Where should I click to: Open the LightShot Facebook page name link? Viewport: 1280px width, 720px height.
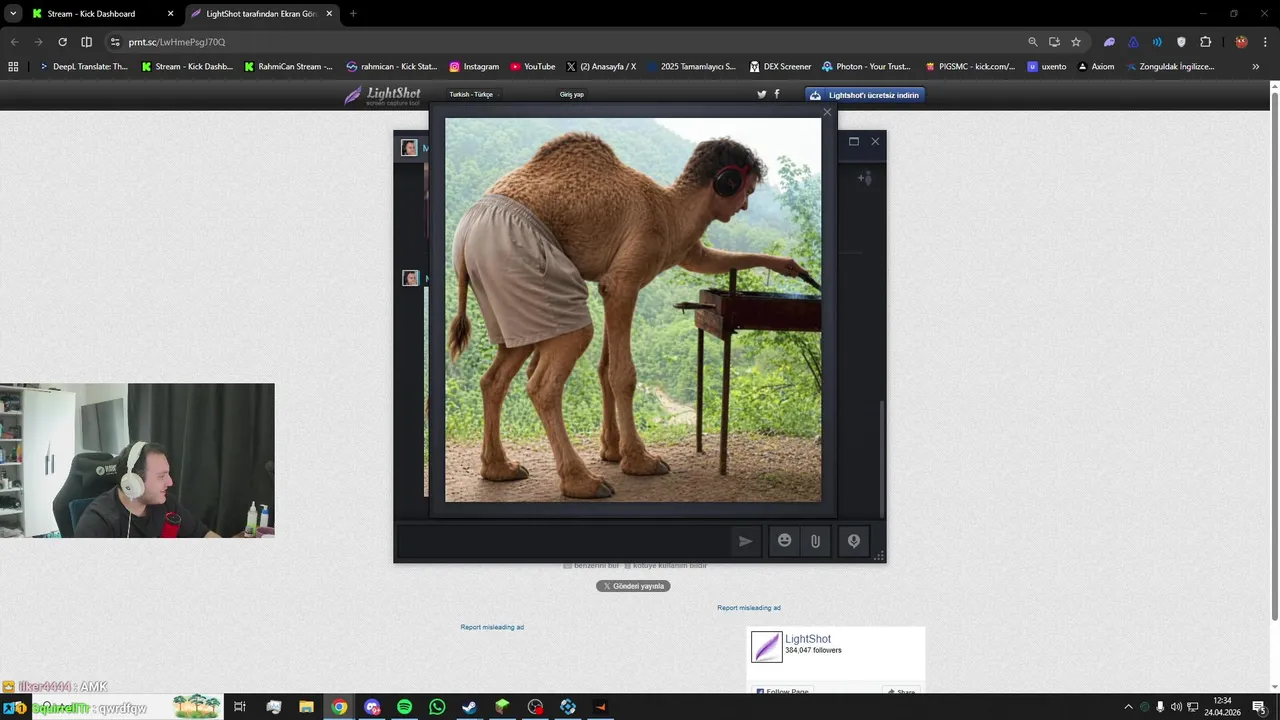click(x=808, y=639)
